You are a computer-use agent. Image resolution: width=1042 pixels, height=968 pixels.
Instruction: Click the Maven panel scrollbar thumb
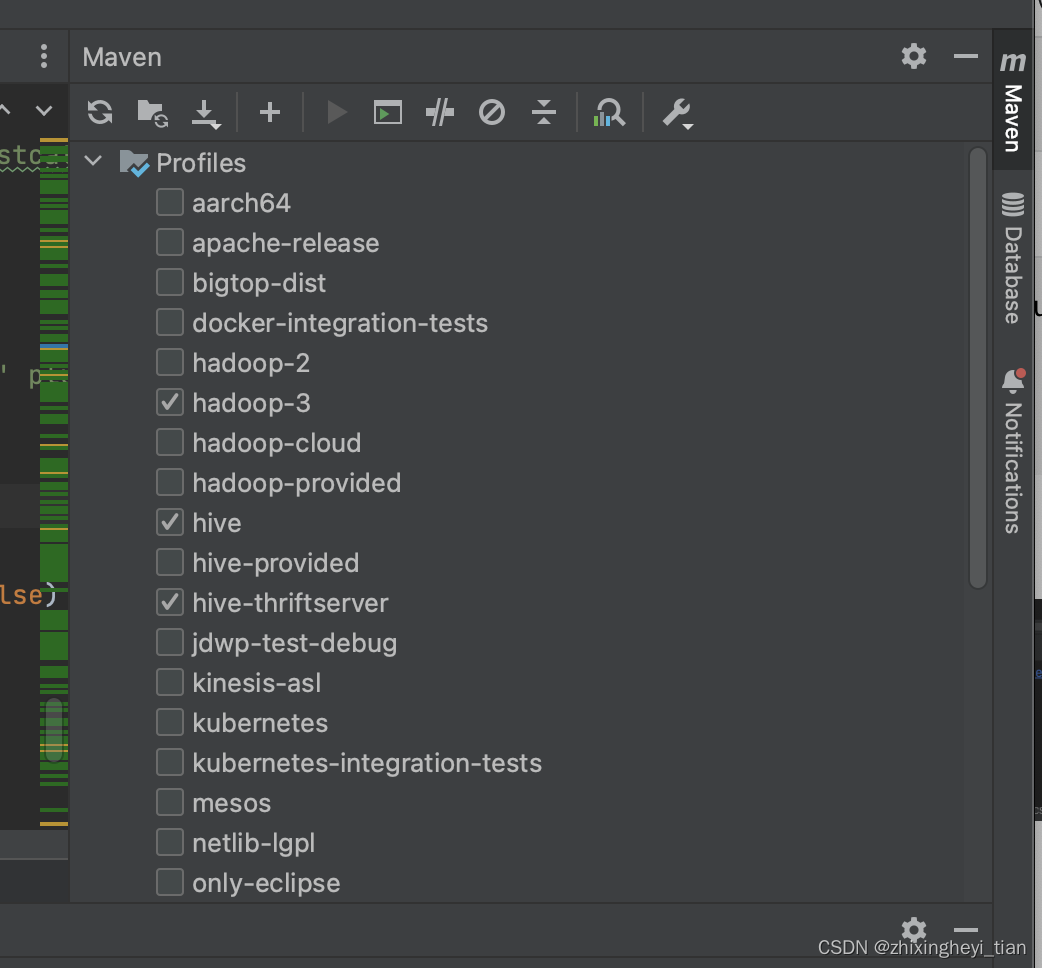tap(978, 368)
